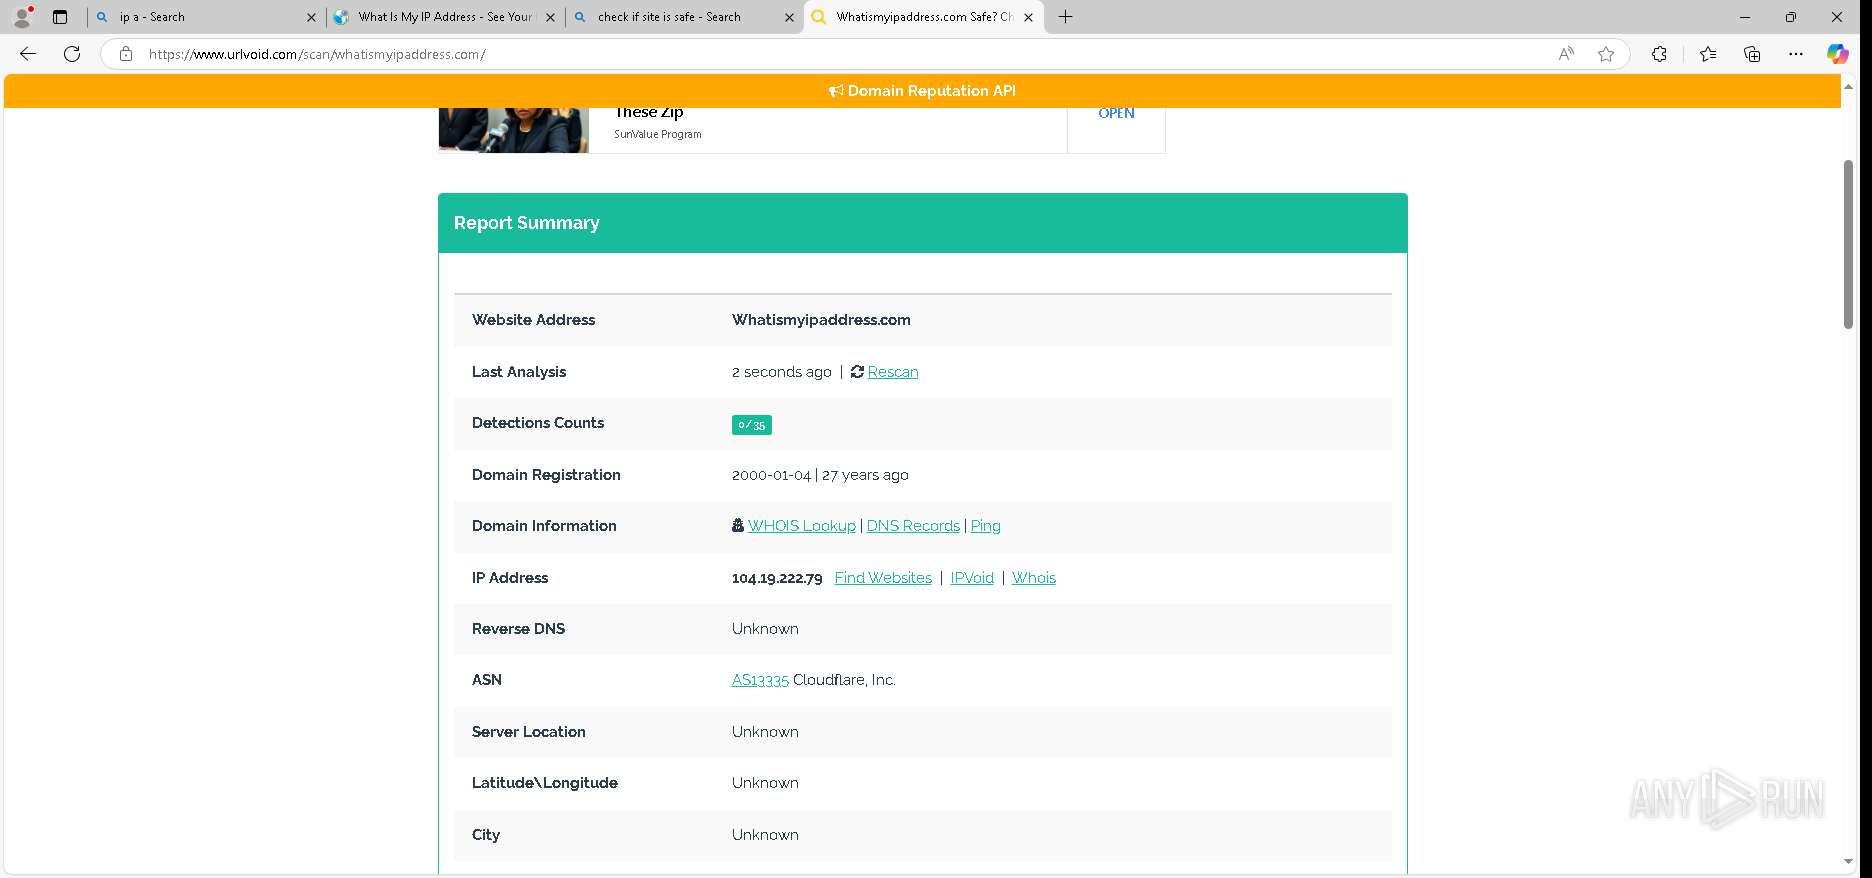Image resolution: width=1872 pixels, height=878 pixels.
Task: Open the Extensions puzzle icon
Action: [x=1659, y=54]
